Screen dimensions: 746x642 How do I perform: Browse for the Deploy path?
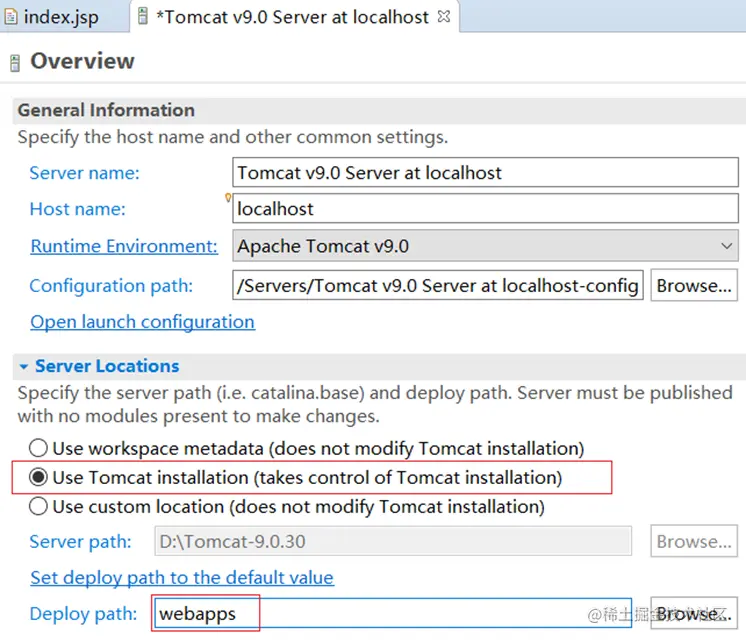pyautogui.click(x=694, y=613)
